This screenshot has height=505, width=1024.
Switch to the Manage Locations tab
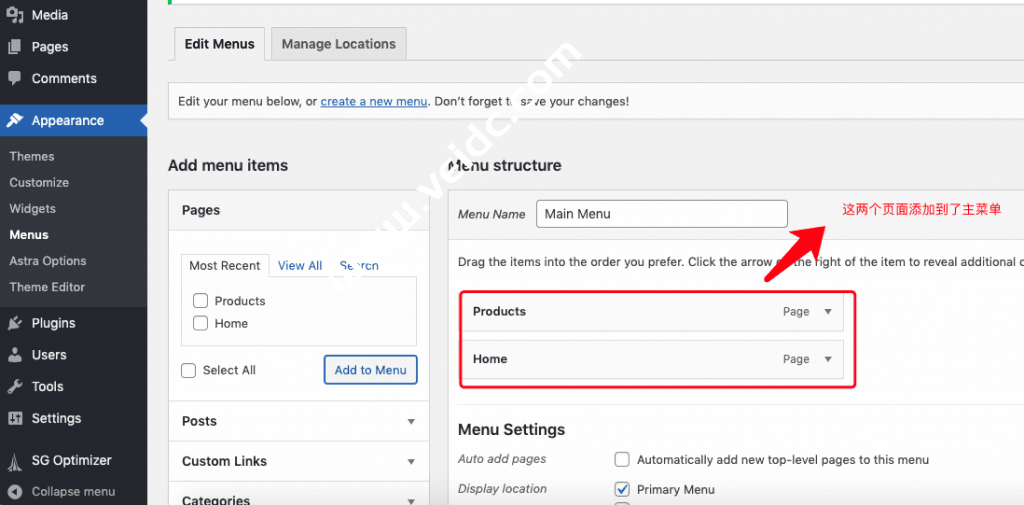pos(338,44)
